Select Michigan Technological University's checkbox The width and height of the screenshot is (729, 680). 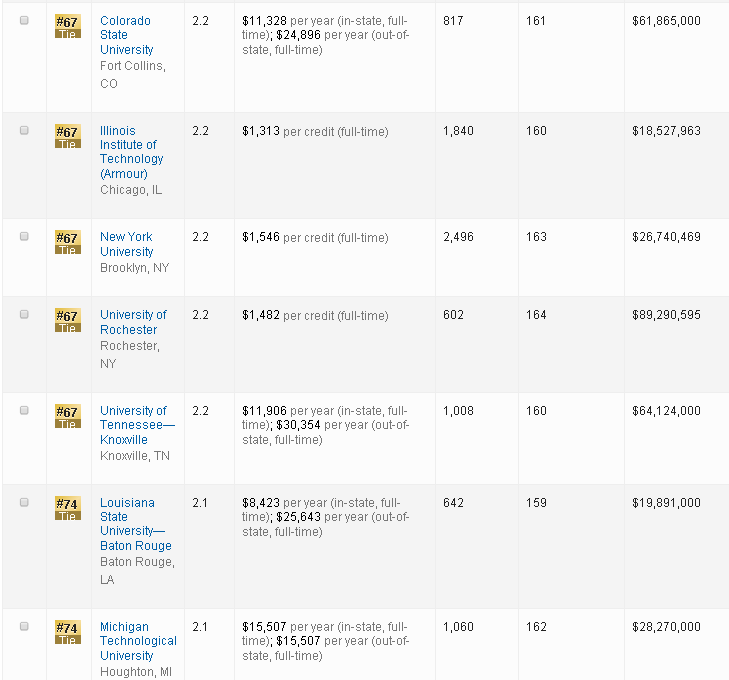pos(24,626)
